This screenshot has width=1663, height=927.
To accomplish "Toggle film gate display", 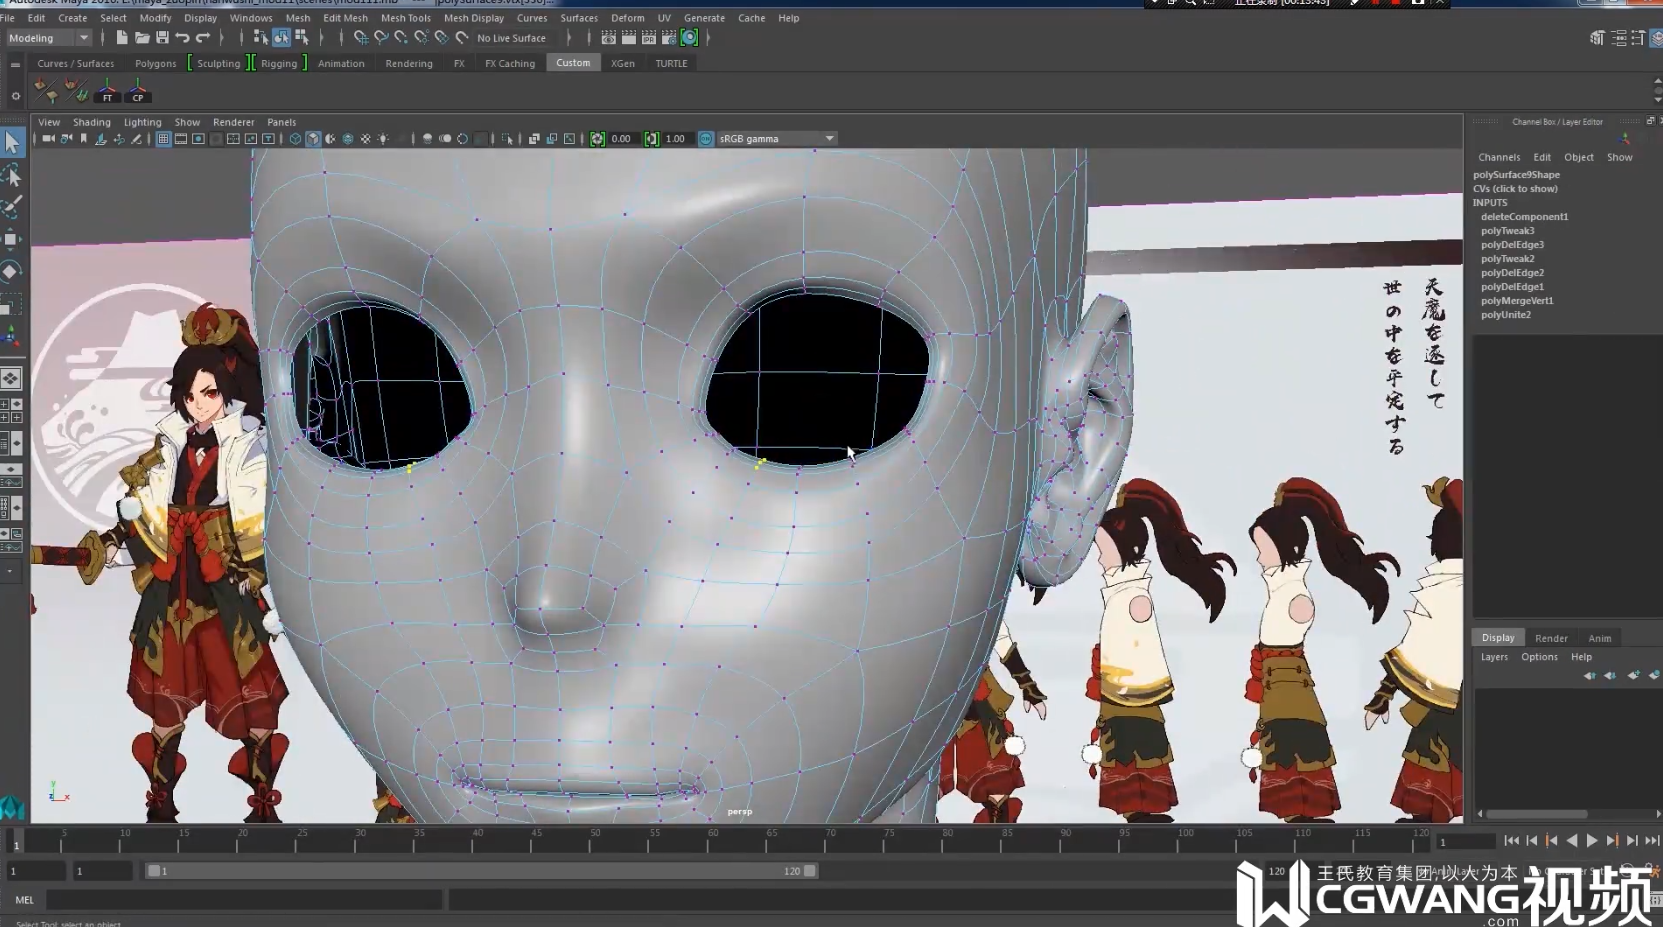I will click(x=181, y=139).
